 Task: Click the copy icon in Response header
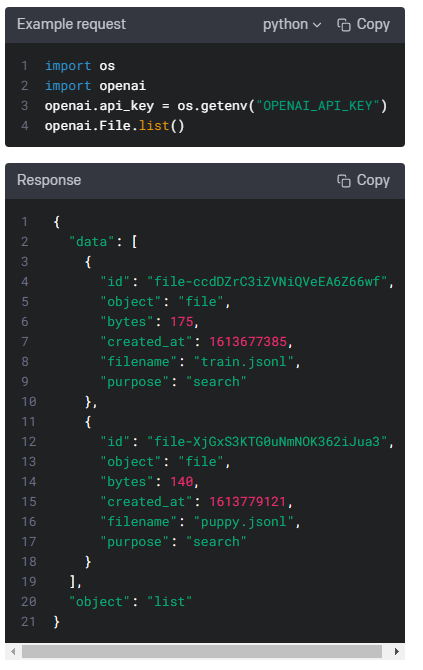pyautogui.click(x=344, y=181)
